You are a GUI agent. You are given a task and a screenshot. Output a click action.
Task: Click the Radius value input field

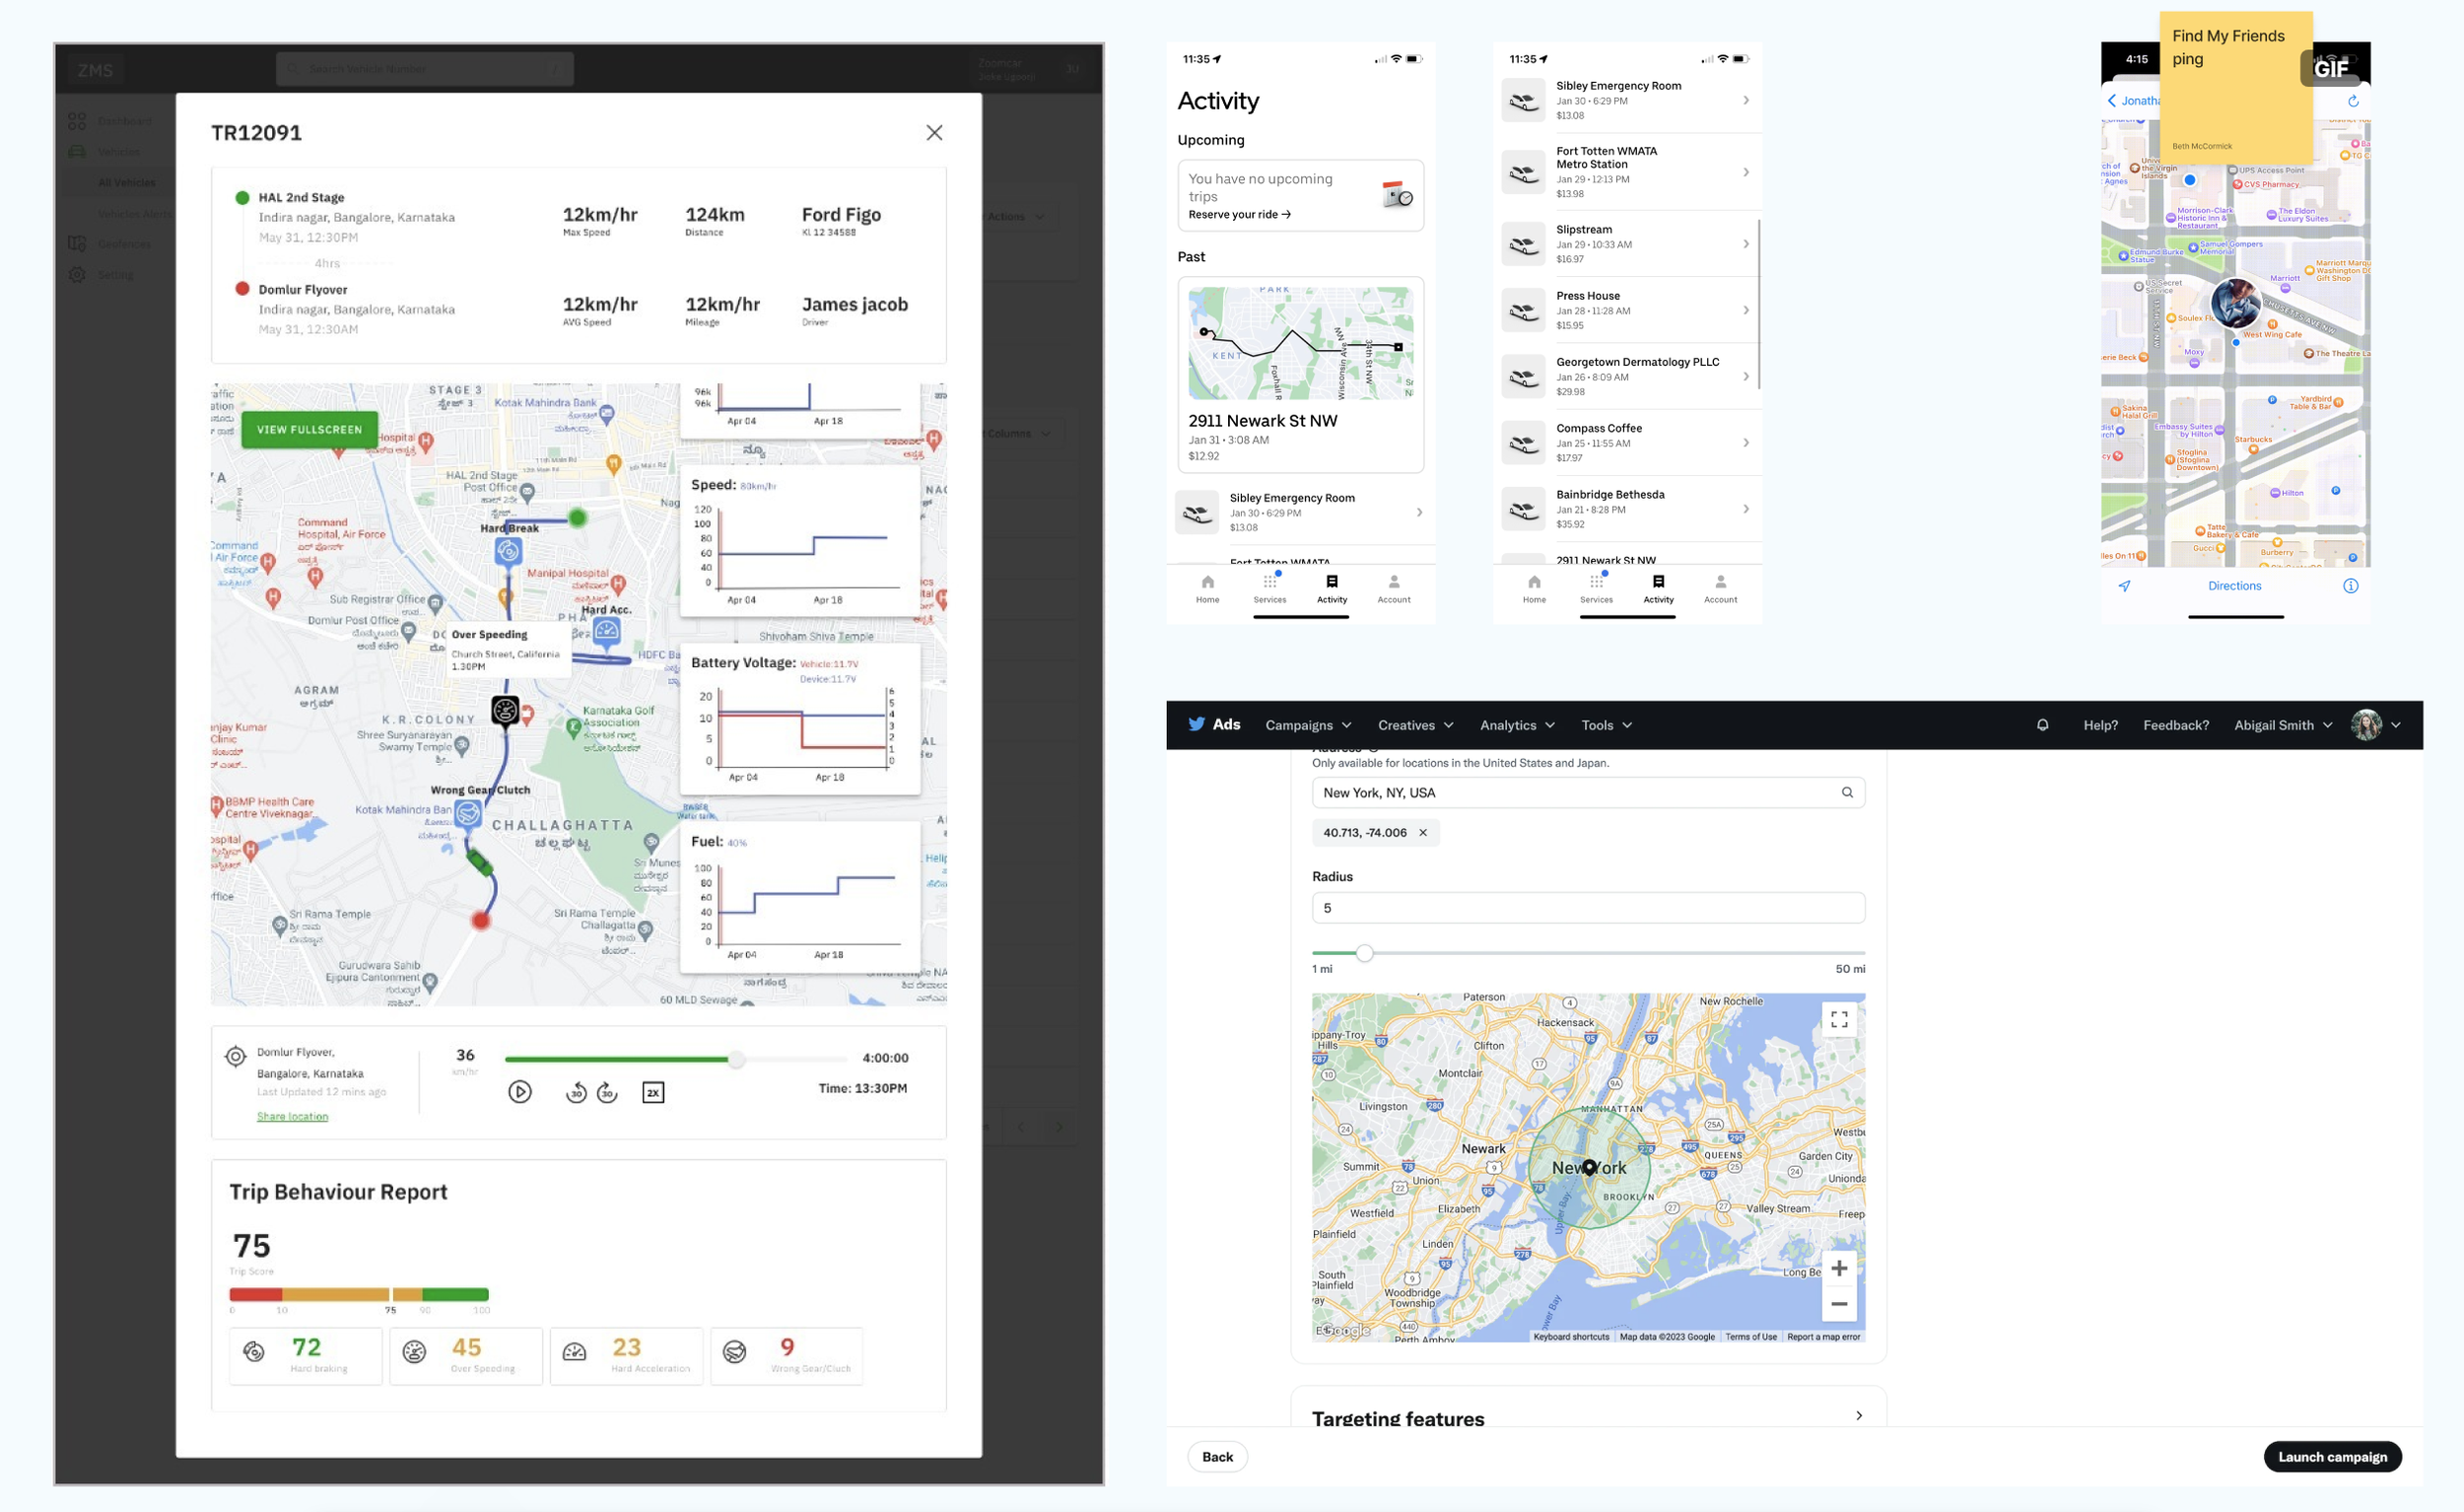pyautogui.click(x=1587, y=908)
